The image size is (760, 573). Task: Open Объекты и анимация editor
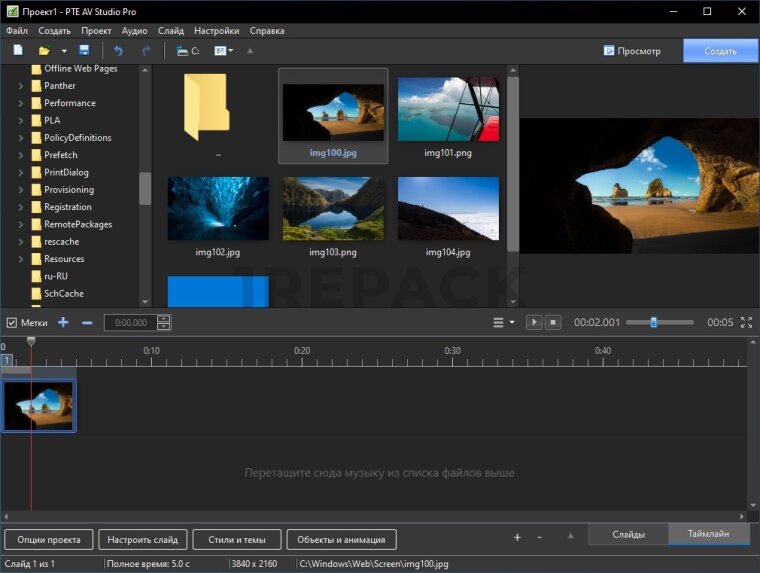(x=342, y=539)
